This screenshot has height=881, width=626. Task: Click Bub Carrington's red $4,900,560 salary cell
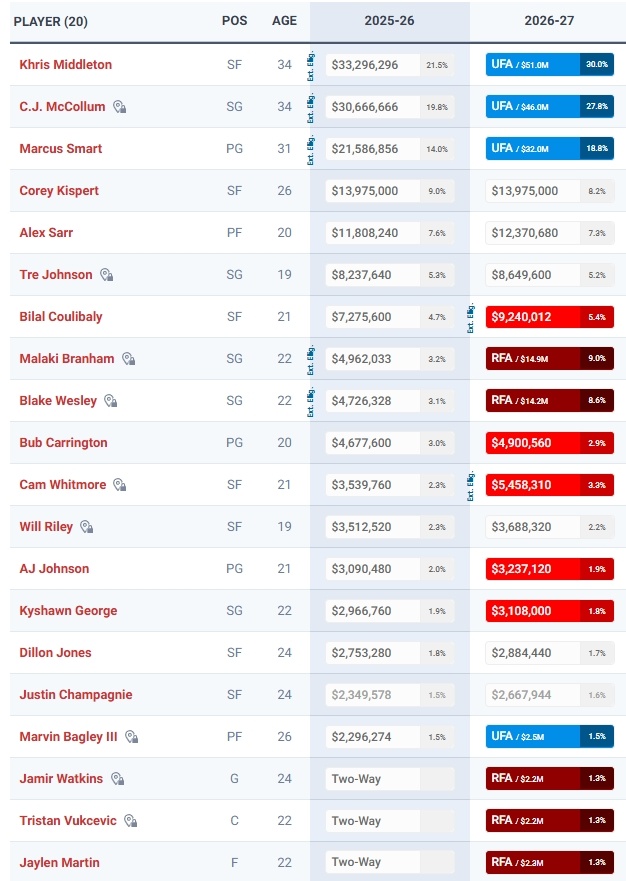pyautogui.click(x=532, y=443)
